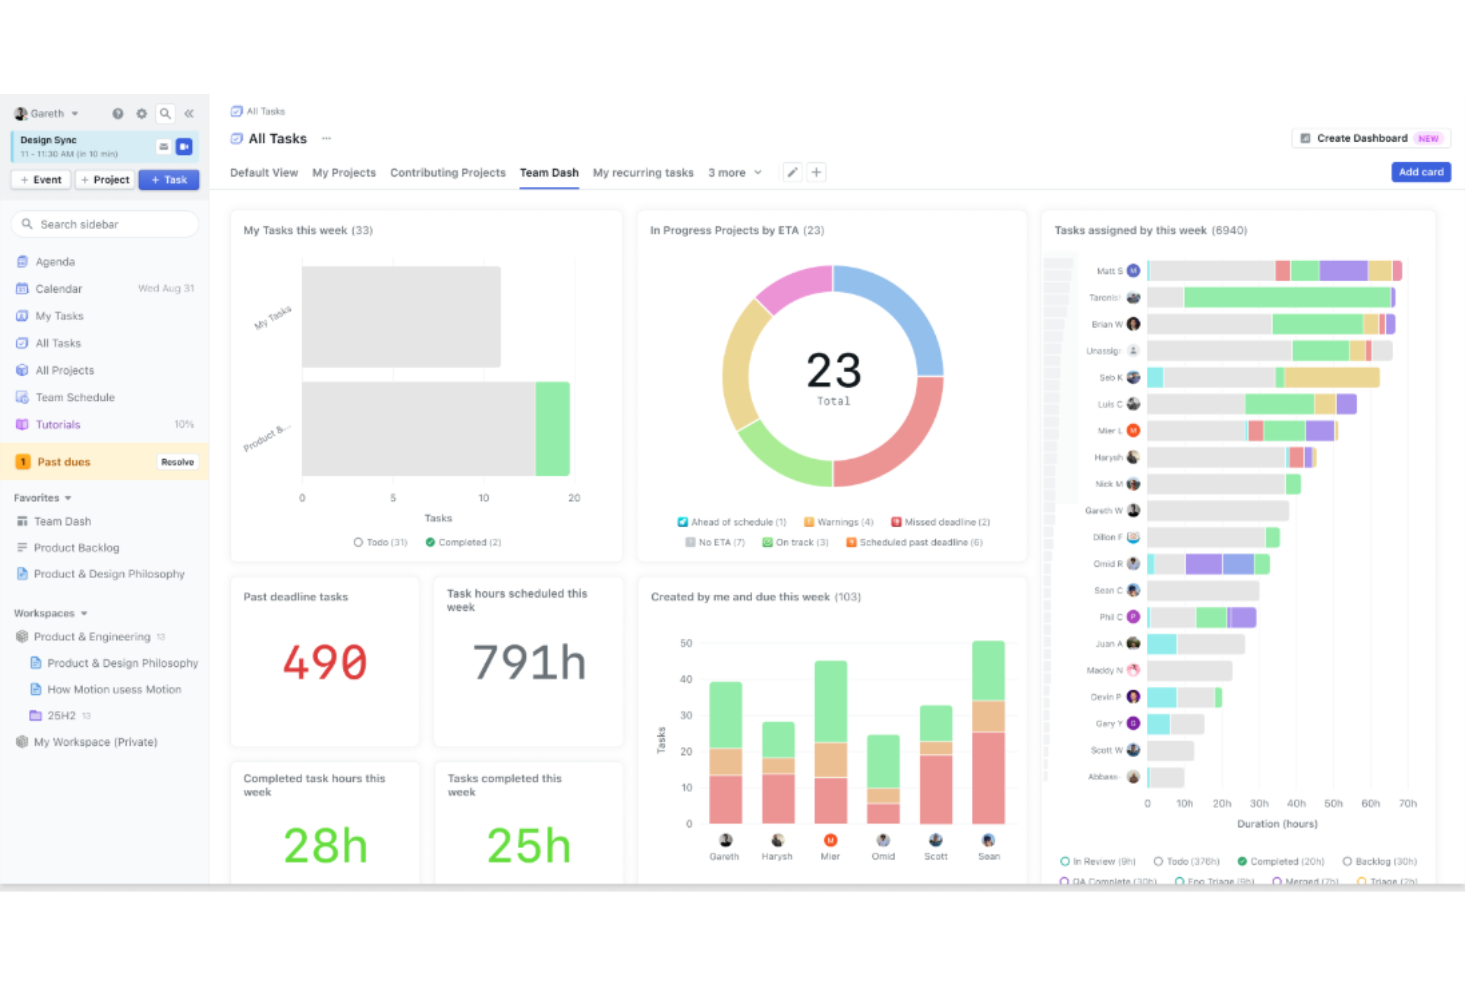Image resolution: width=1480 pixels, height=987 pixels.
Task: Open the Gareth account dropdown
Action: [46, 113]
